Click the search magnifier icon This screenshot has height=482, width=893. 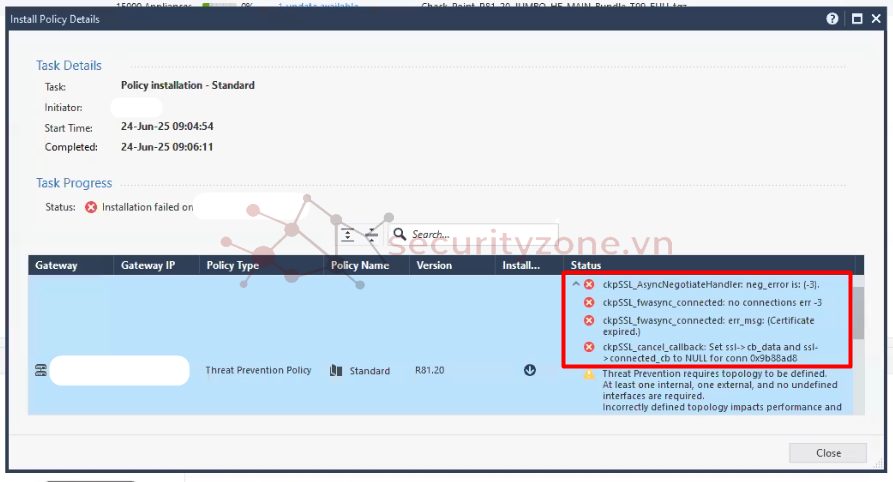click(400, 234)
